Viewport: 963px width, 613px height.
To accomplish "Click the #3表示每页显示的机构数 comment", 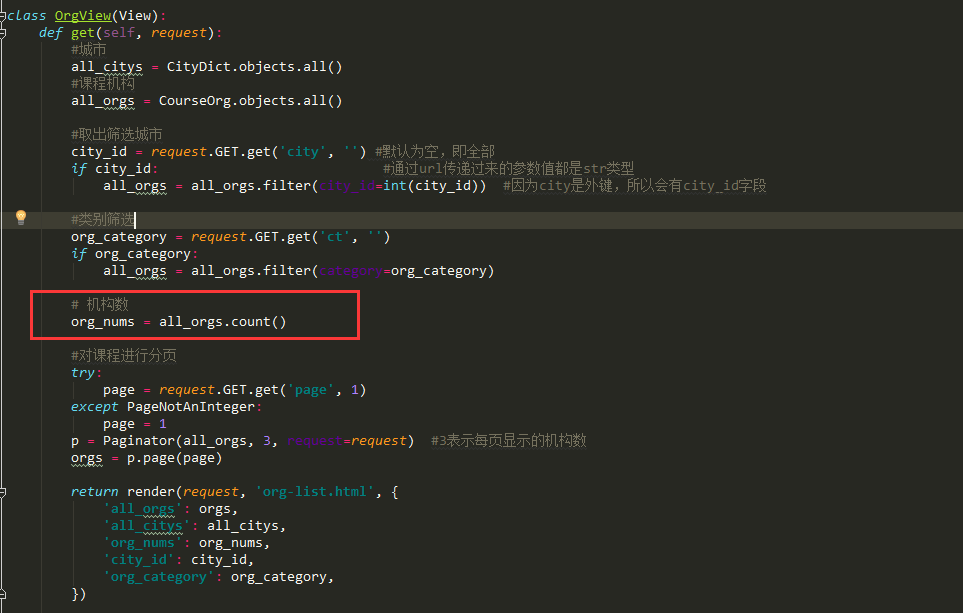I will [x=509, y=441].
